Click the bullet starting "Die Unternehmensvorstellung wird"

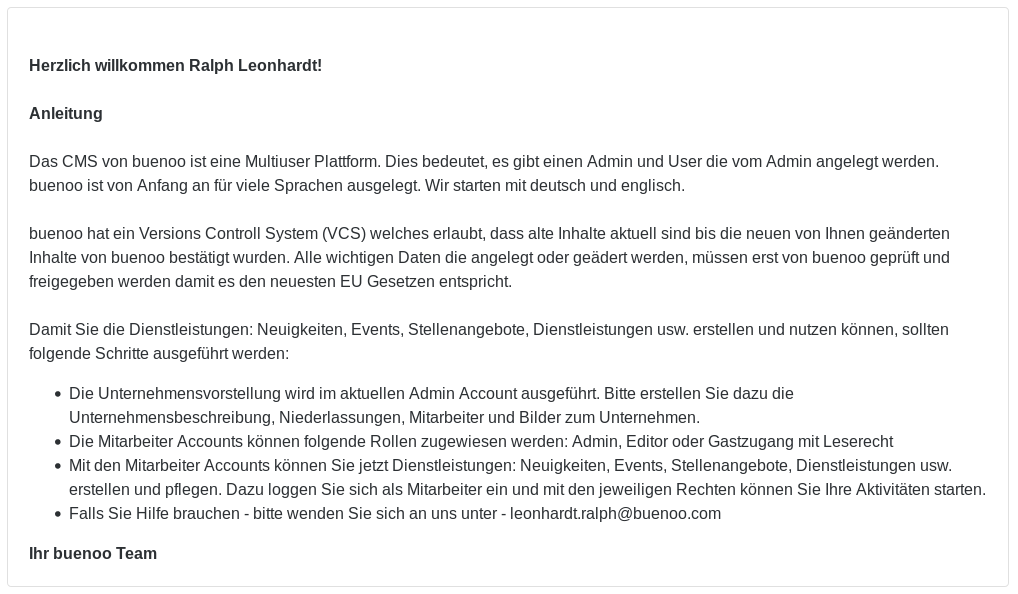pos(431,394)
